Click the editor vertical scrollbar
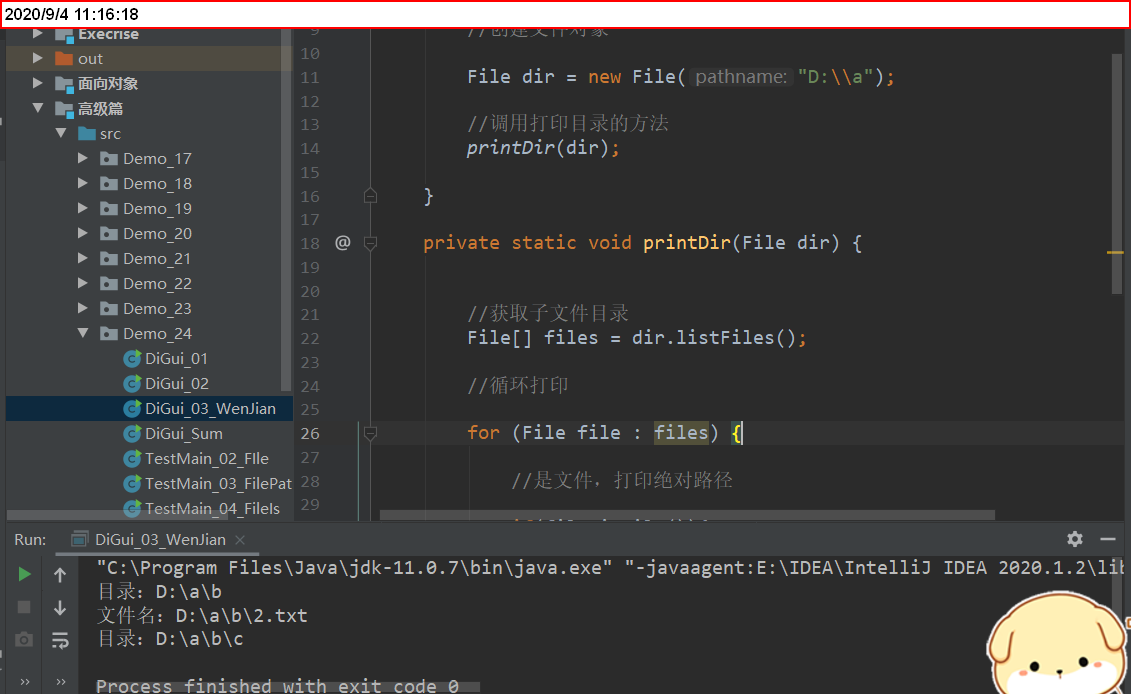Image resolution: width=1131 pixels, height=694 pixels. (x=1117, y=173)
